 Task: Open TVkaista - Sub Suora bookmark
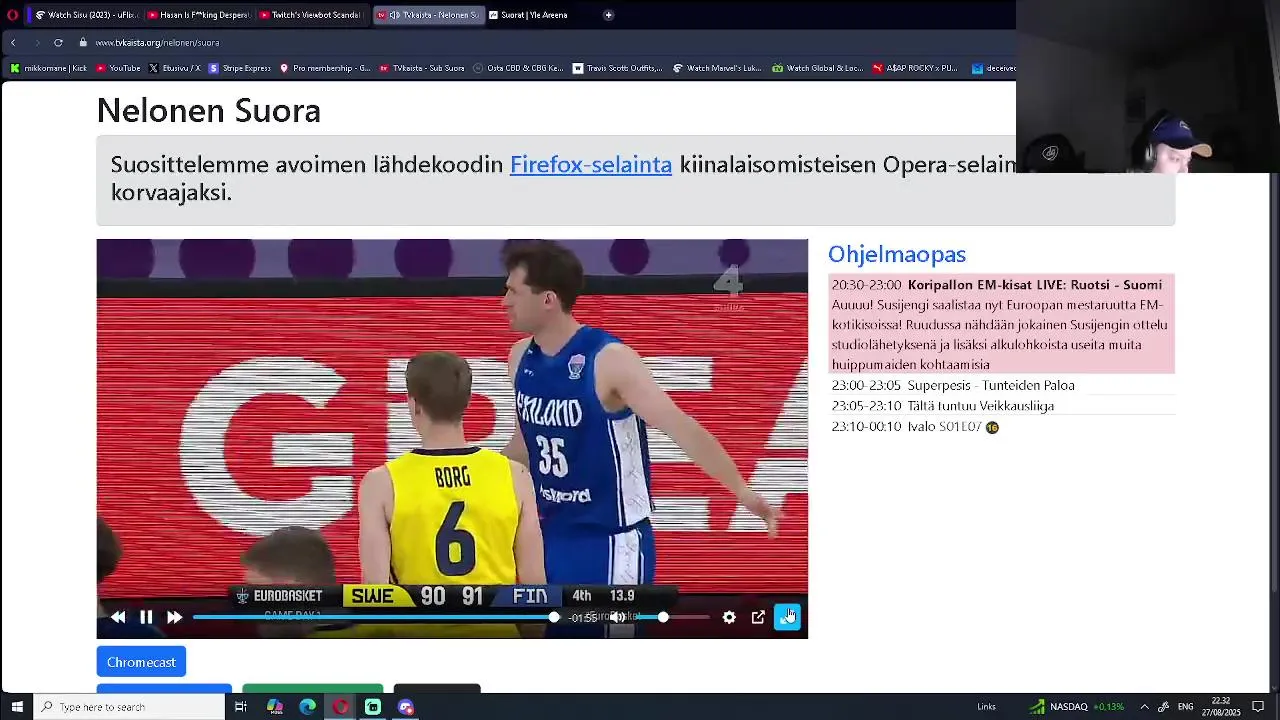422,68
